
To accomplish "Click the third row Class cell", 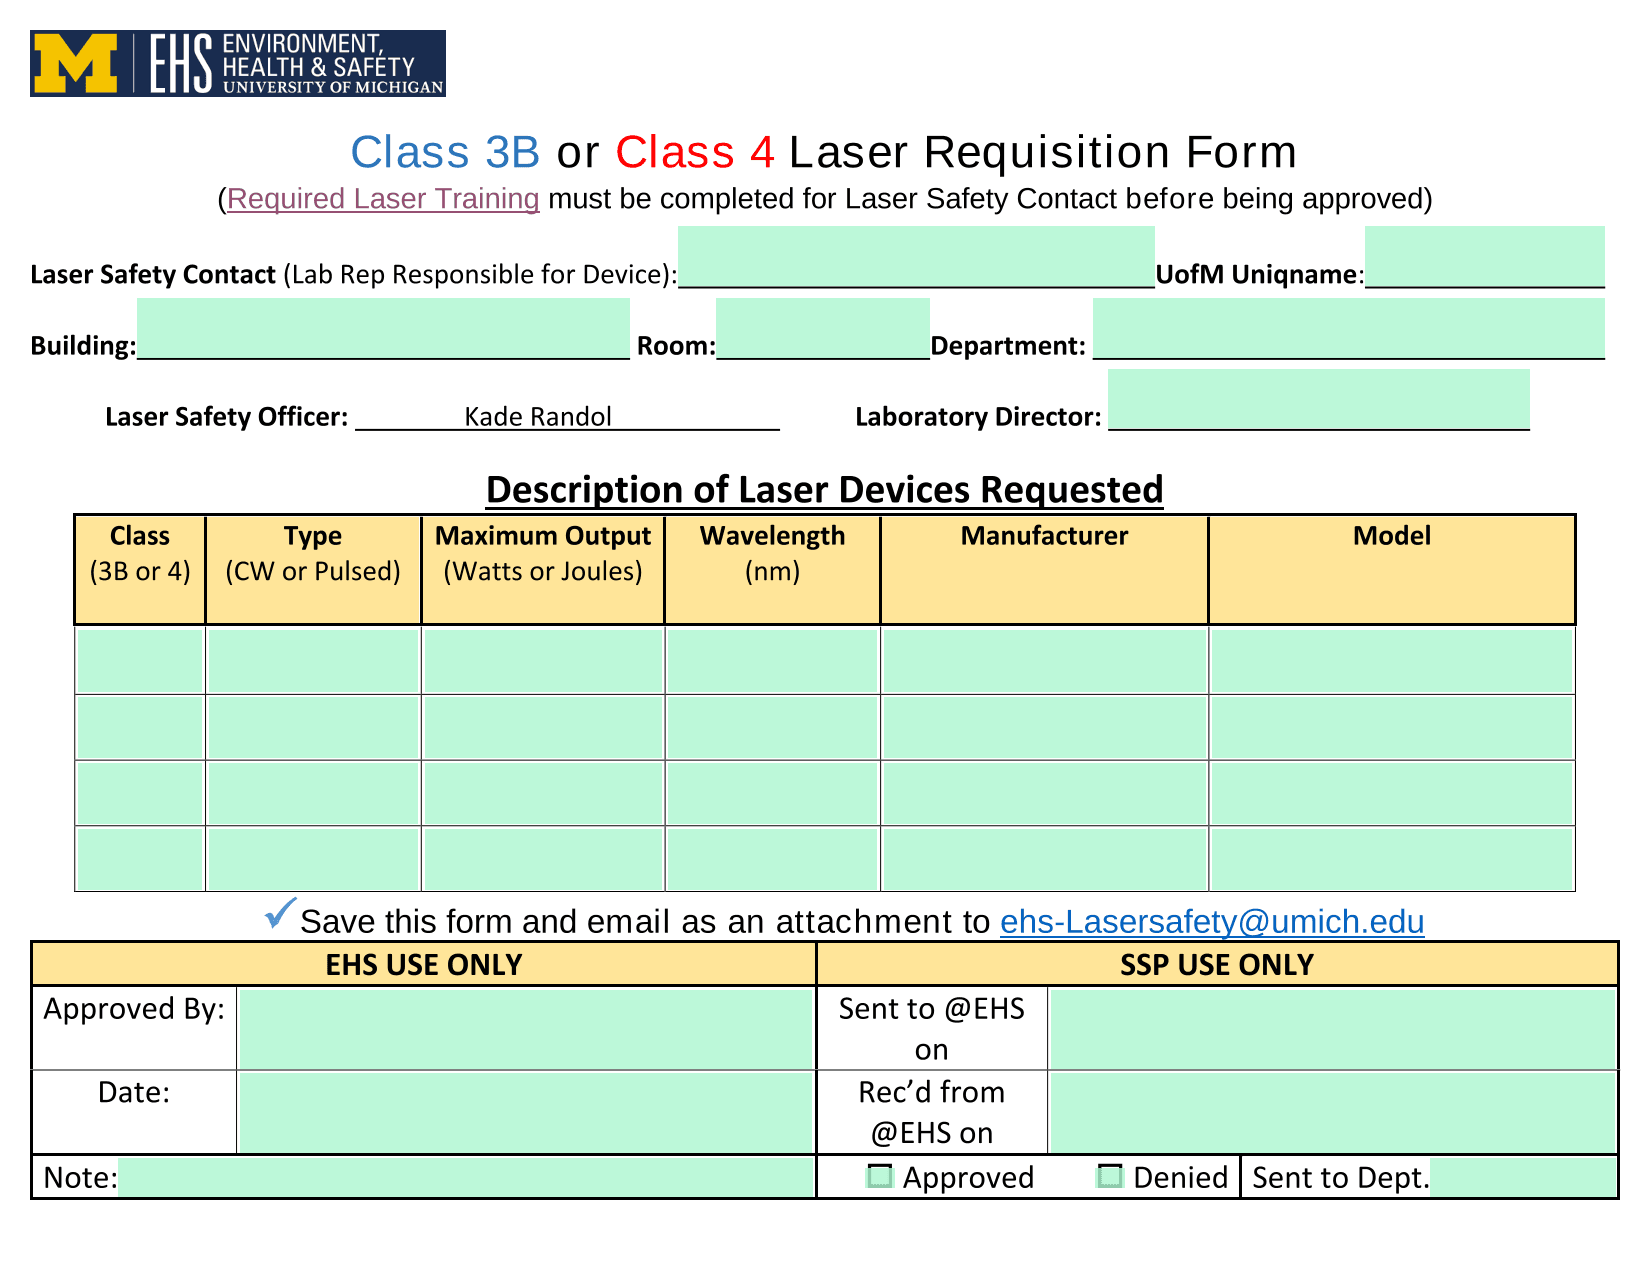I will (x=140, y=793).
